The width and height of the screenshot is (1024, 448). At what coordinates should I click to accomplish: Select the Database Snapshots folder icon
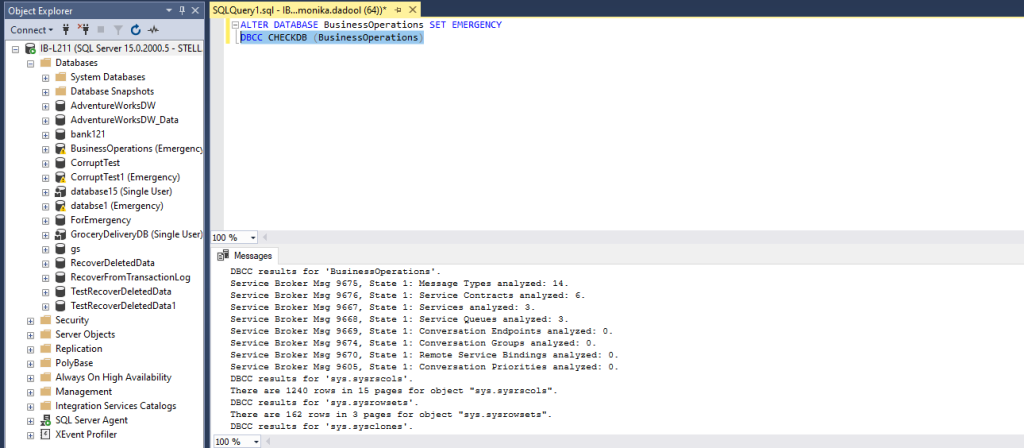60,91
